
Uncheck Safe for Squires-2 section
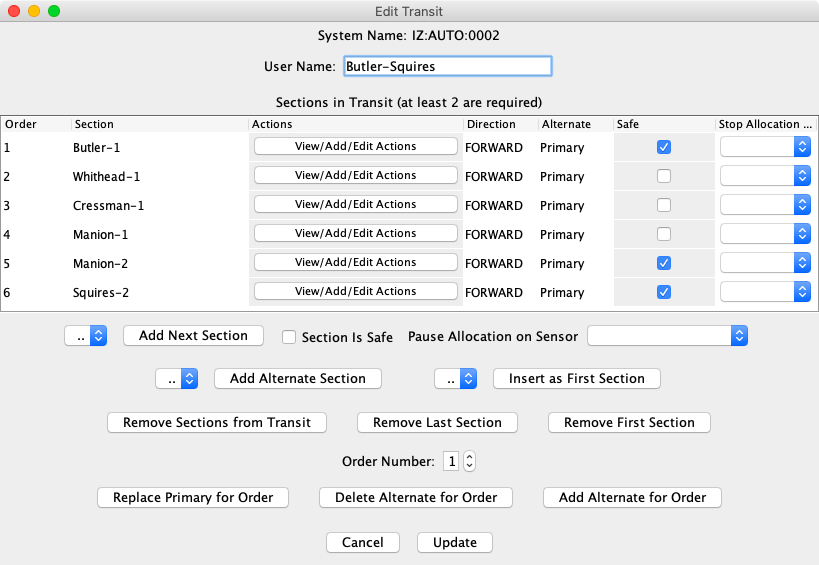pyautogui.click(x=663, y=292)
